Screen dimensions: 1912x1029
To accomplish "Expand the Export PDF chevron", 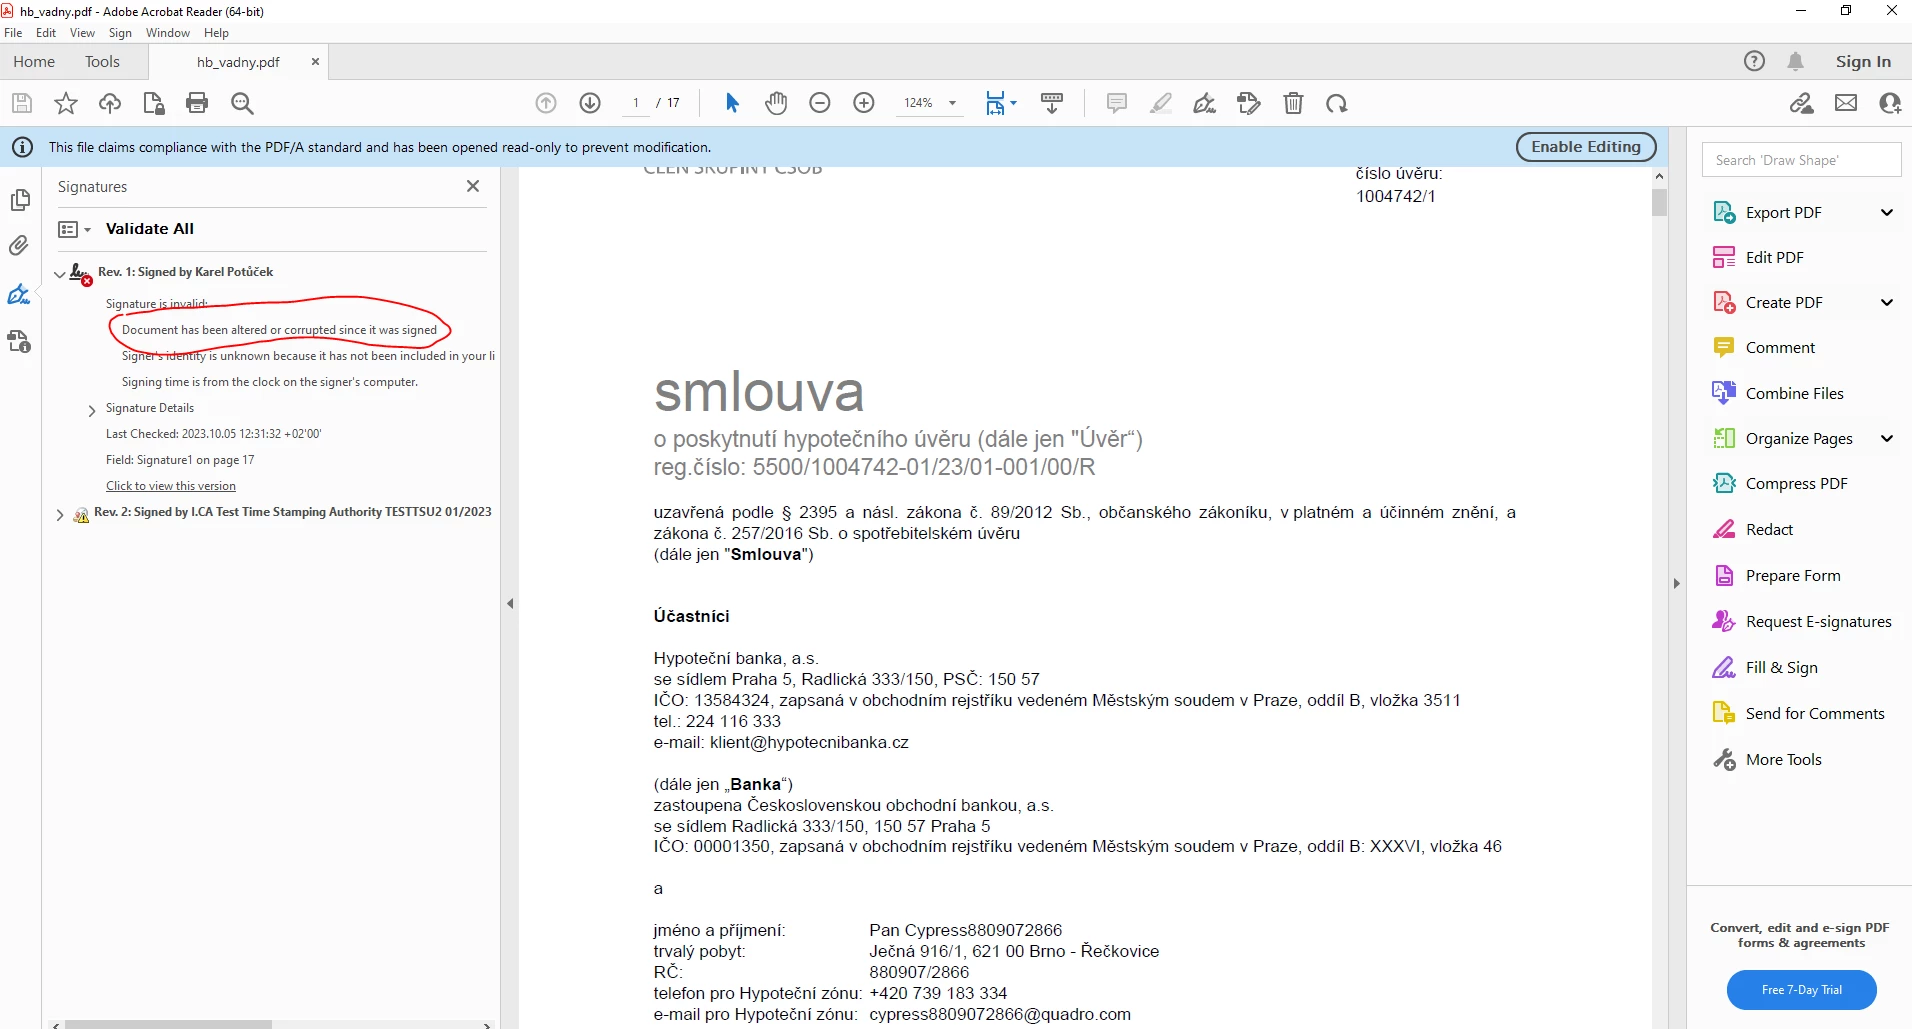I will tap(1887, 212).
